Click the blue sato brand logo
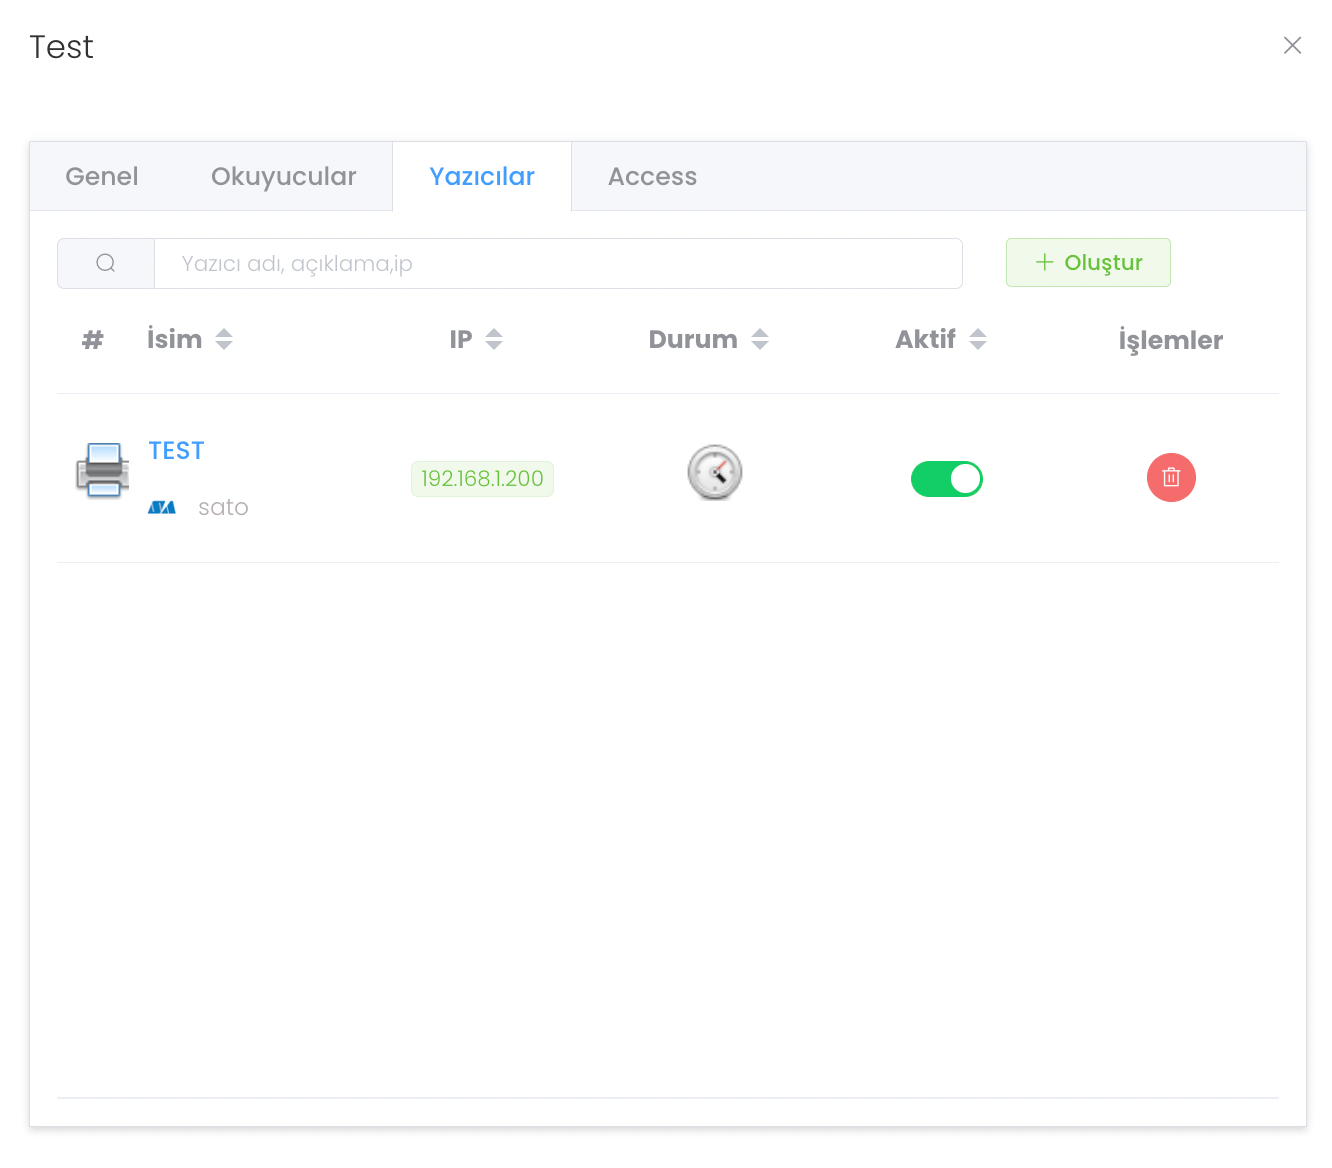This screenshot has height=1168, width=1332. pyautogui.click(x=162, y=508)
